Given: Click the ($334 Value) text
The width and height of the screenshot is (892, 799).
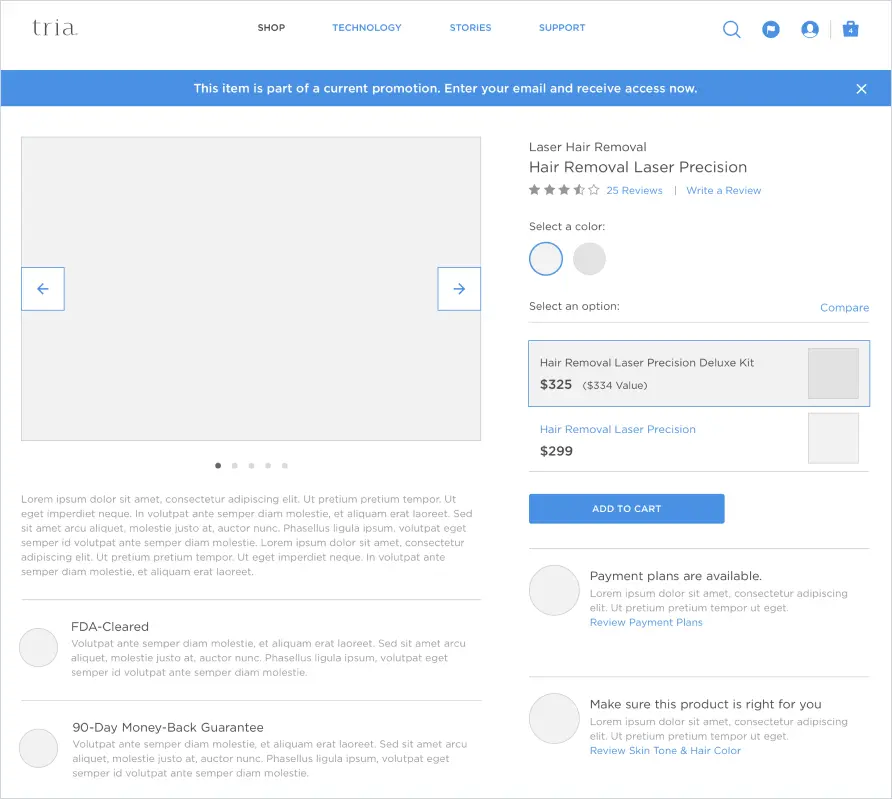Looking at the screenshot, I should (x=615, y=386).
